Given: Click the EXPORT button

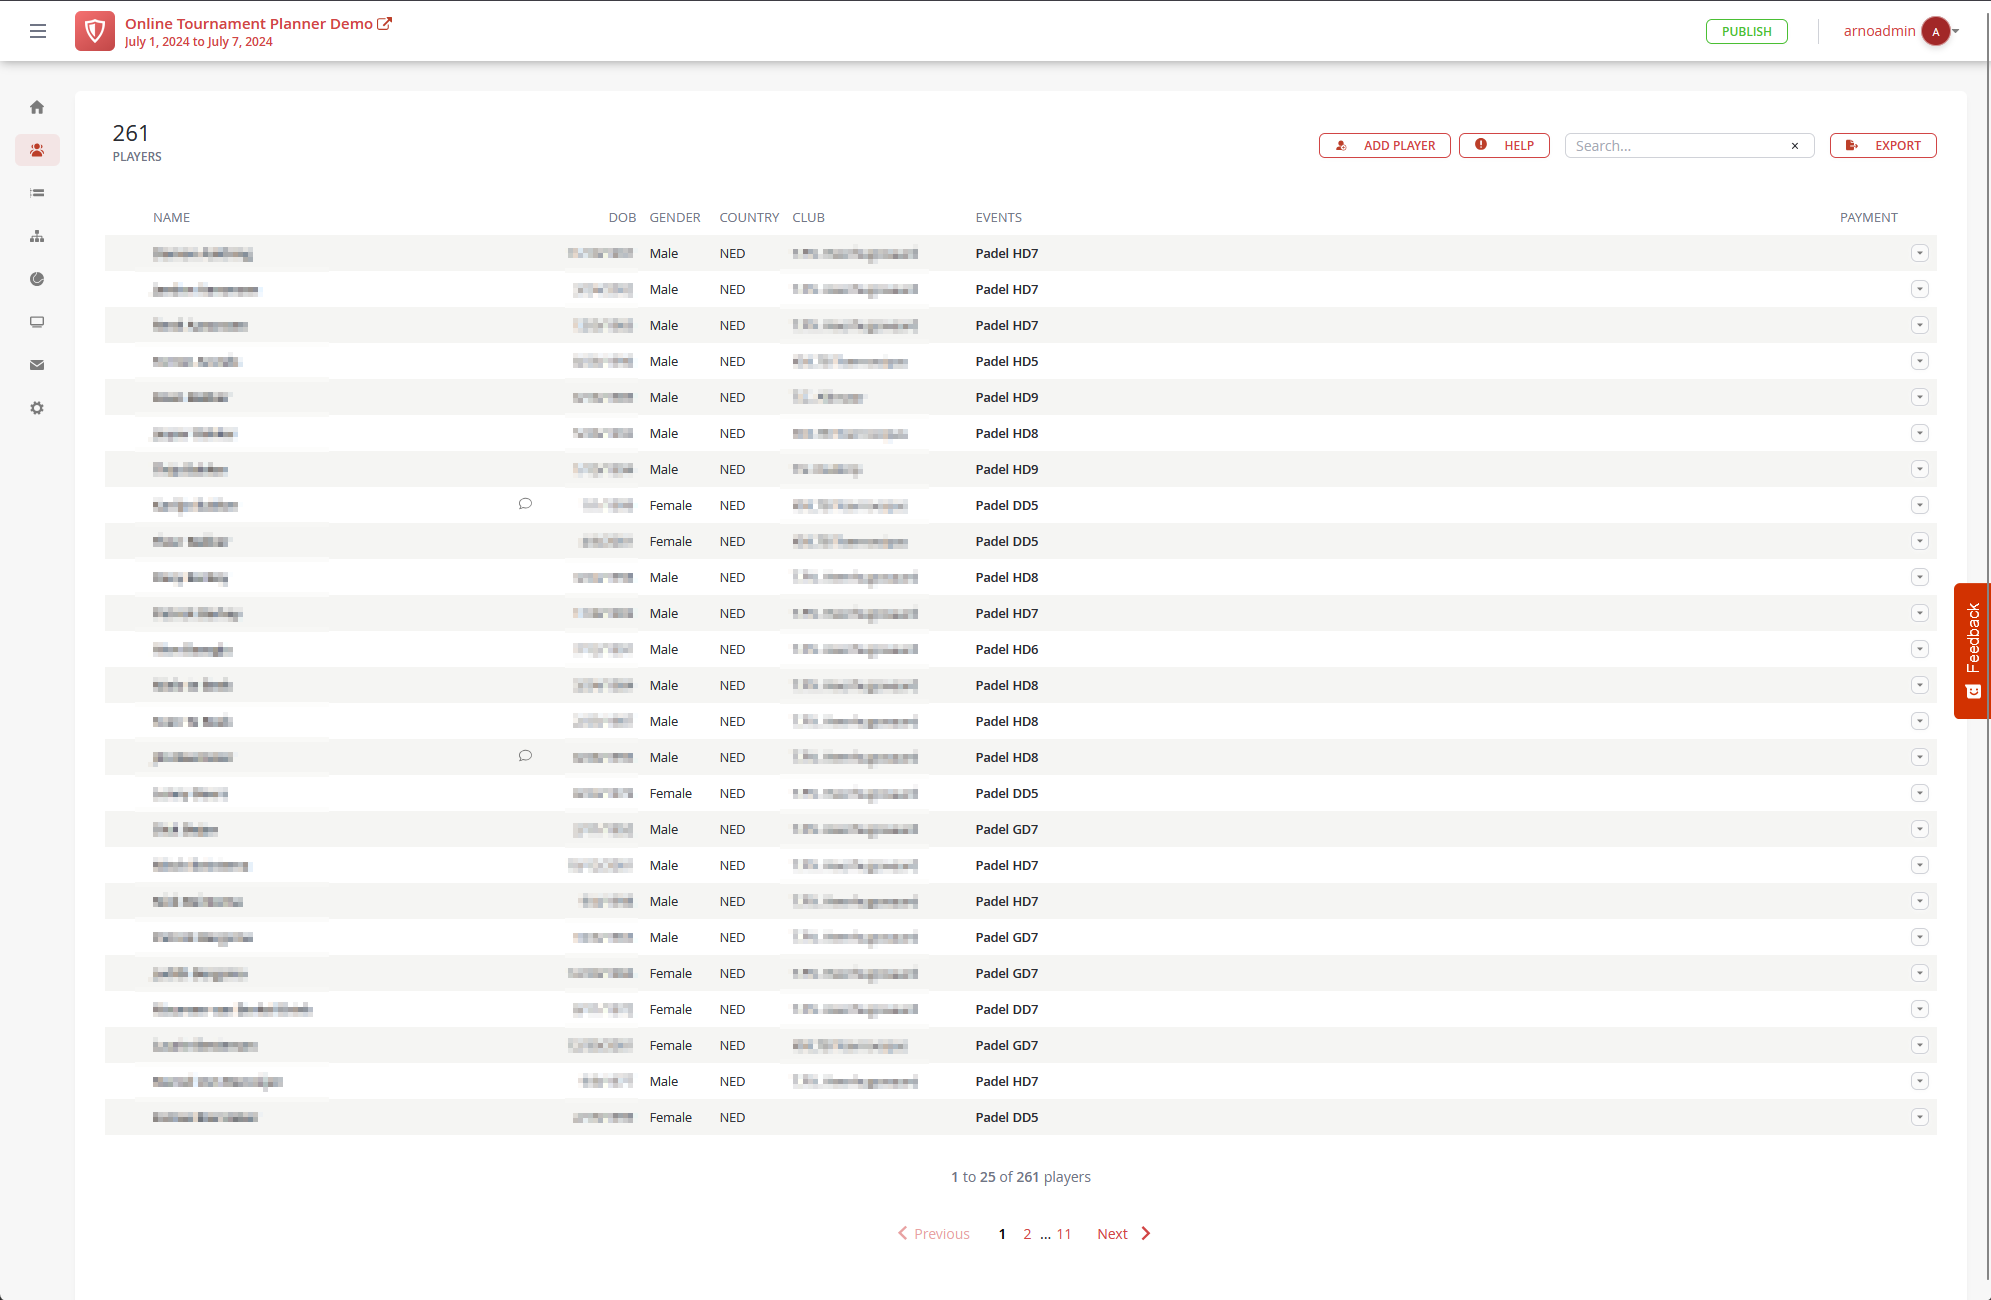Looking at the screenshot, I should (1882, 146).
